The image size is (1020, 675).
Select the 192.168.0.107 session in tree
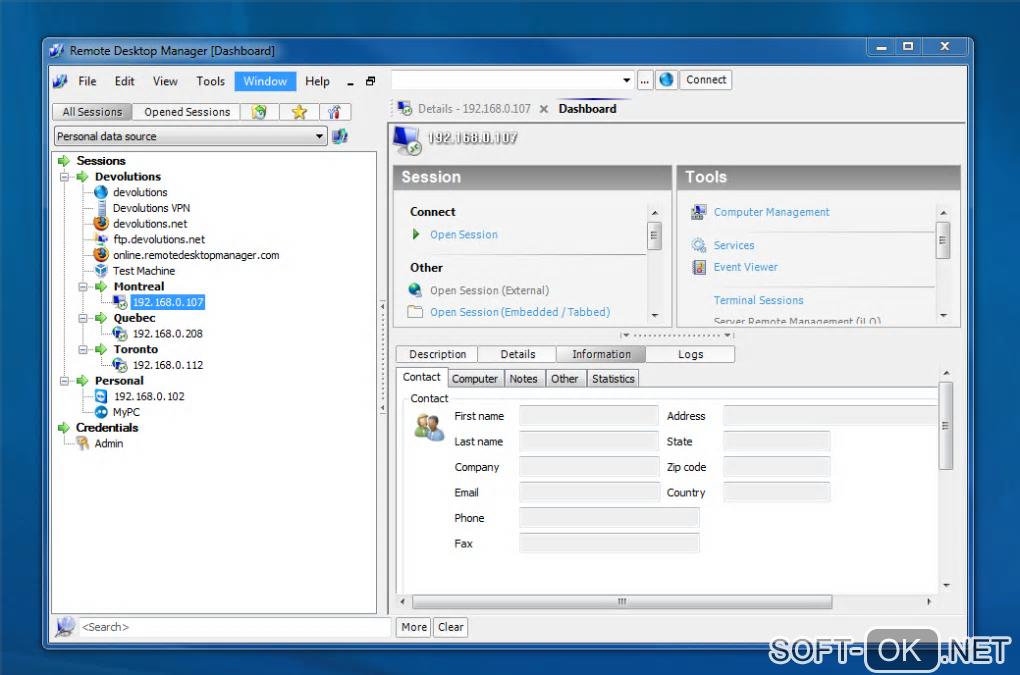tap(168, 302)
